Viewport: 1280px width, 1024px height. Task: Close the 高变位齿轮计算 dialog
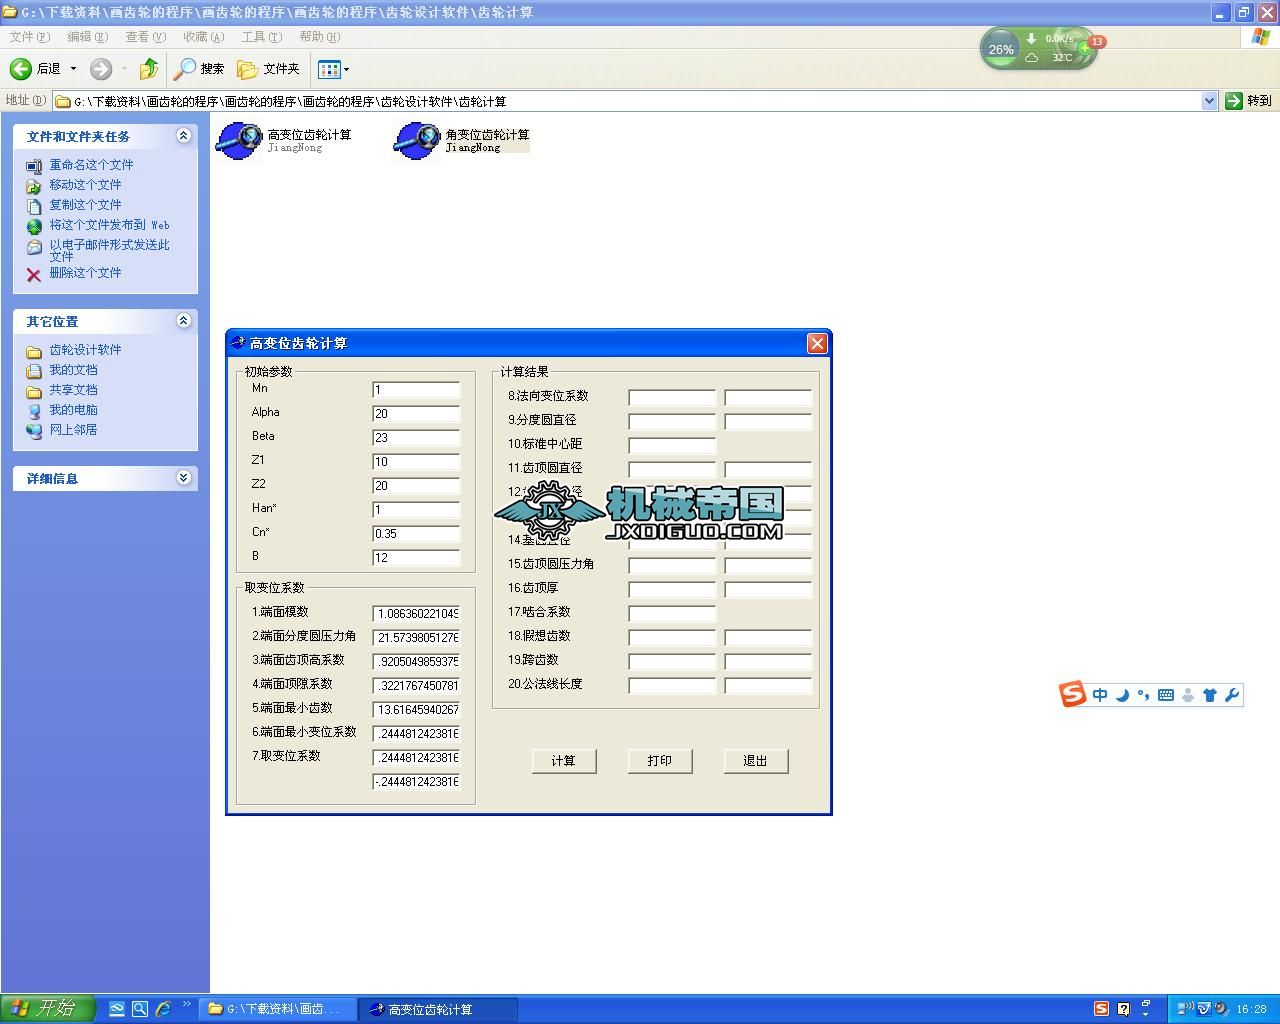point(817,344)
